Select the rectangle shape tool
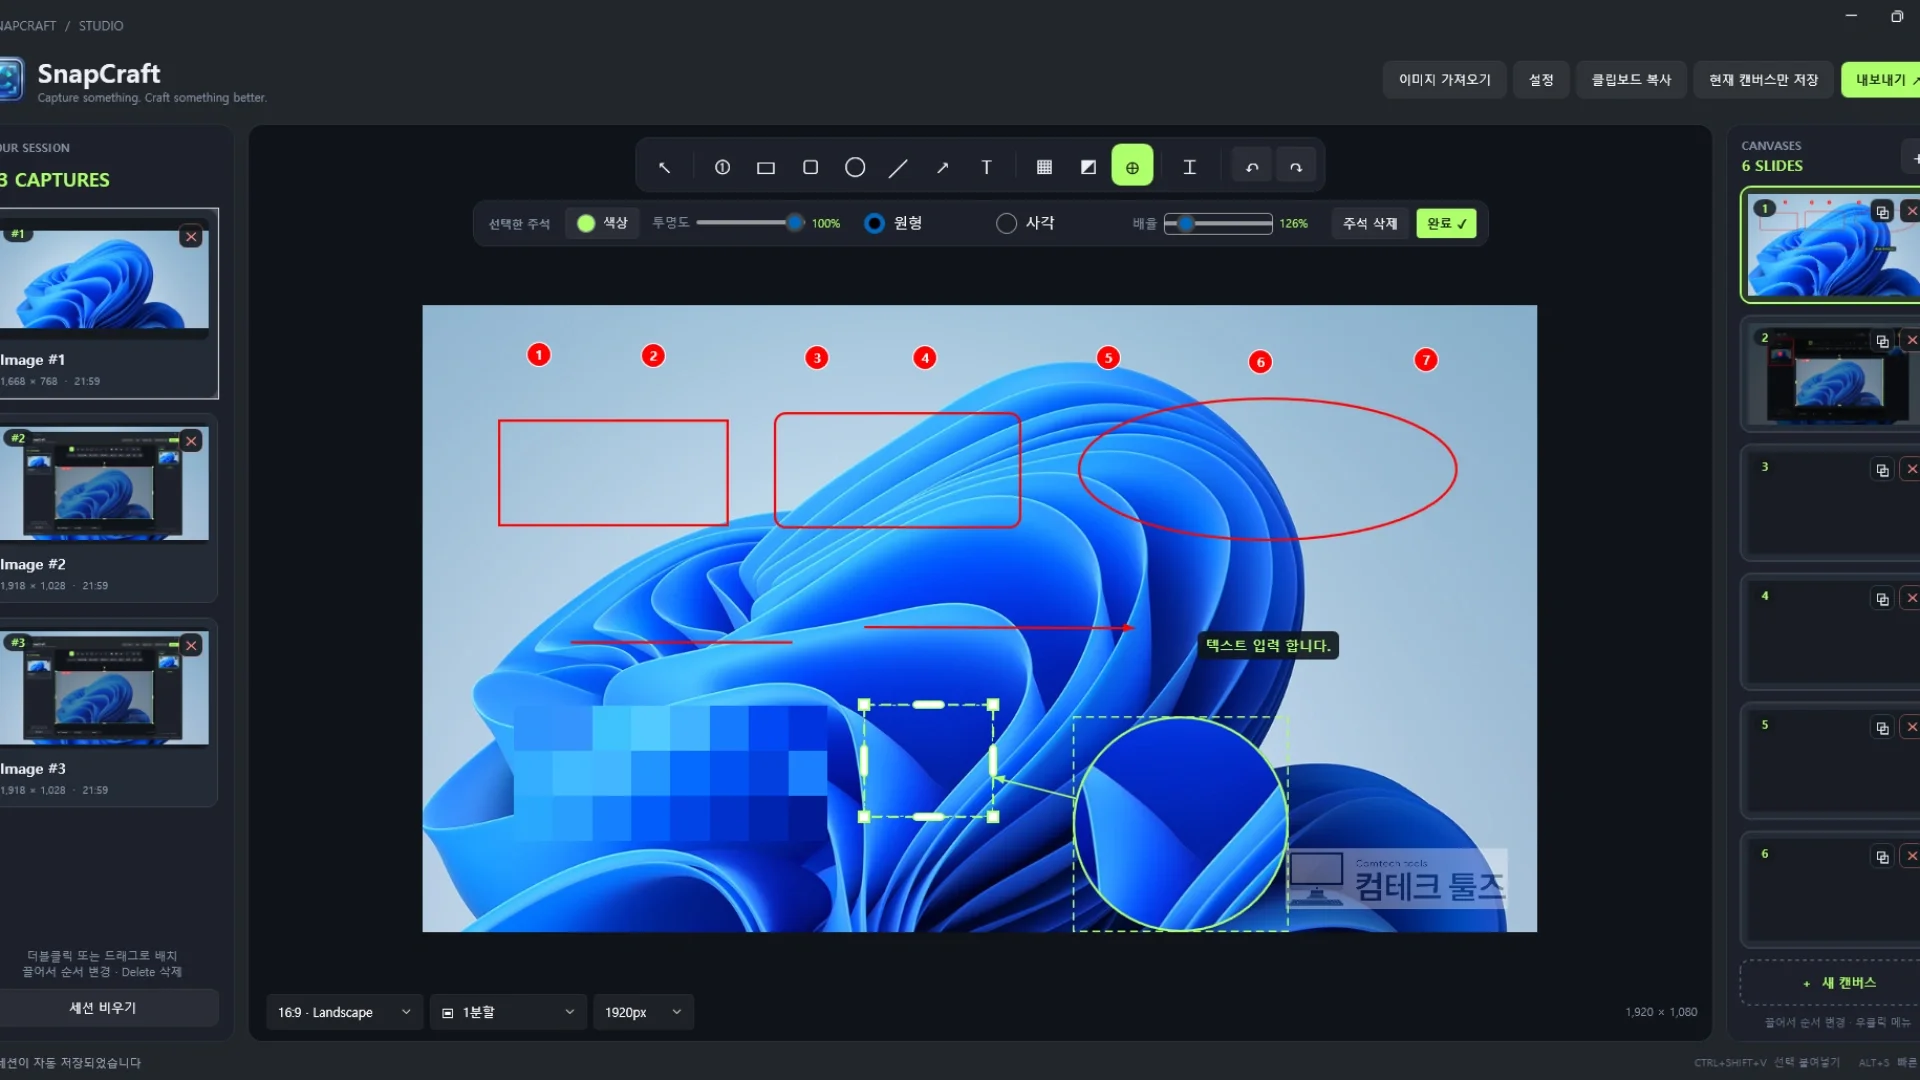The image size is (1920, 1080). [x=766, y=167]
